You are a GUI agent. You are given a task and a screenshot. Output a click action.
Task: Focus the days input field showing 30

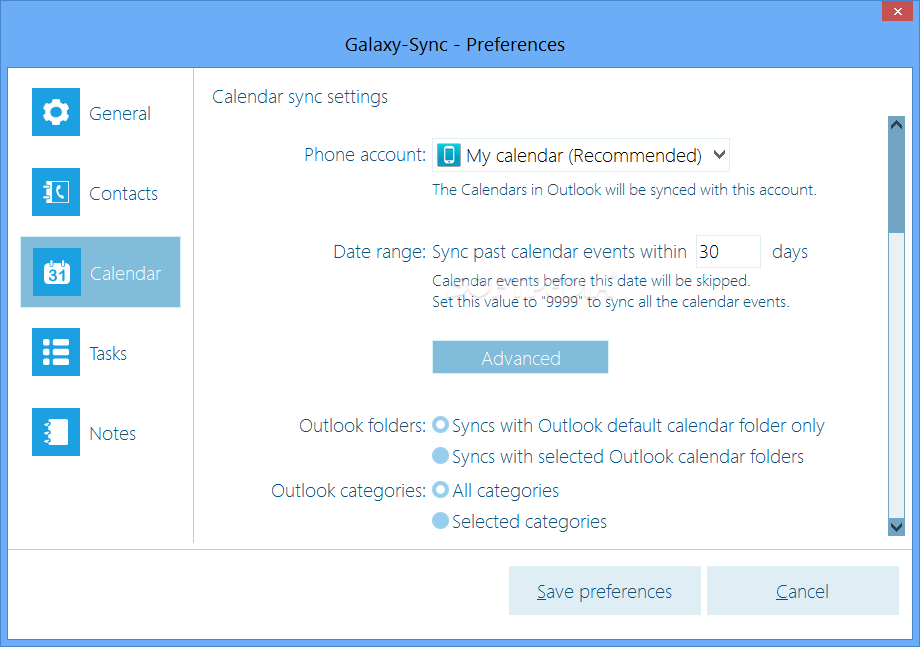[x=728, y=252]
